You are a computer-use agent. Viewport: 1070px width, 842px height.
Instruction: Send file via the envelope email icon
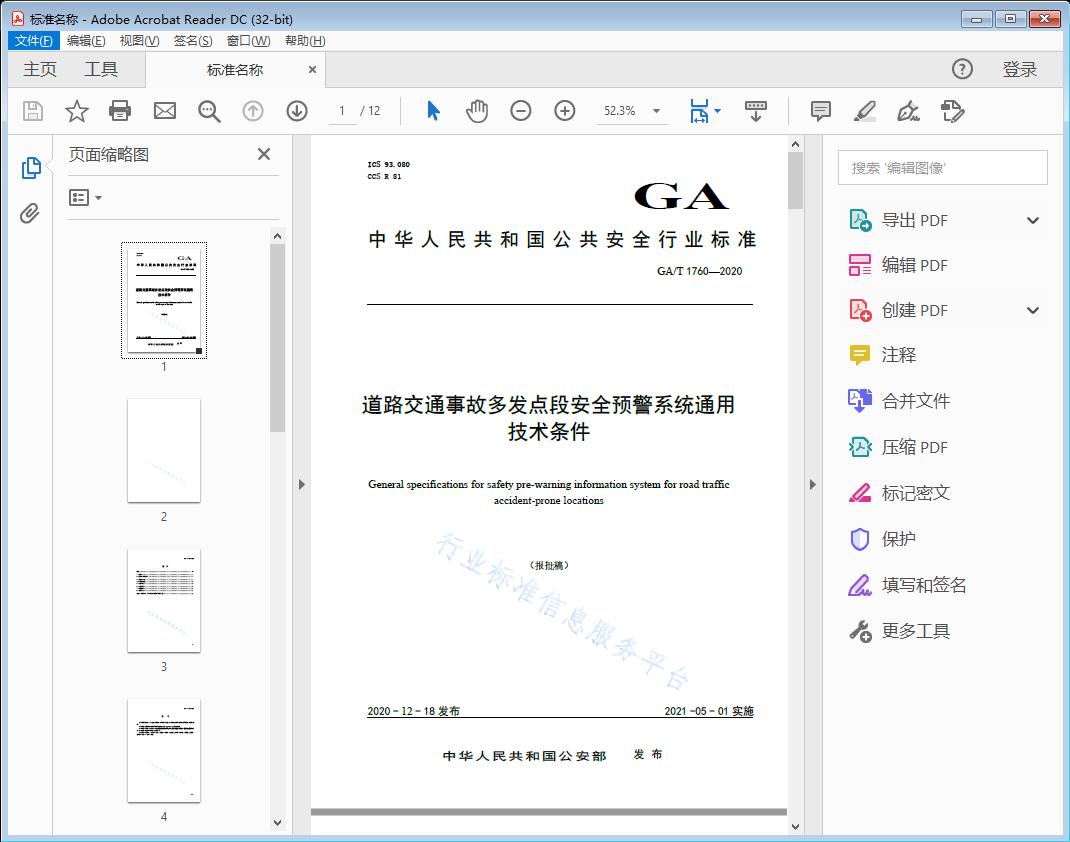point(165,111)
